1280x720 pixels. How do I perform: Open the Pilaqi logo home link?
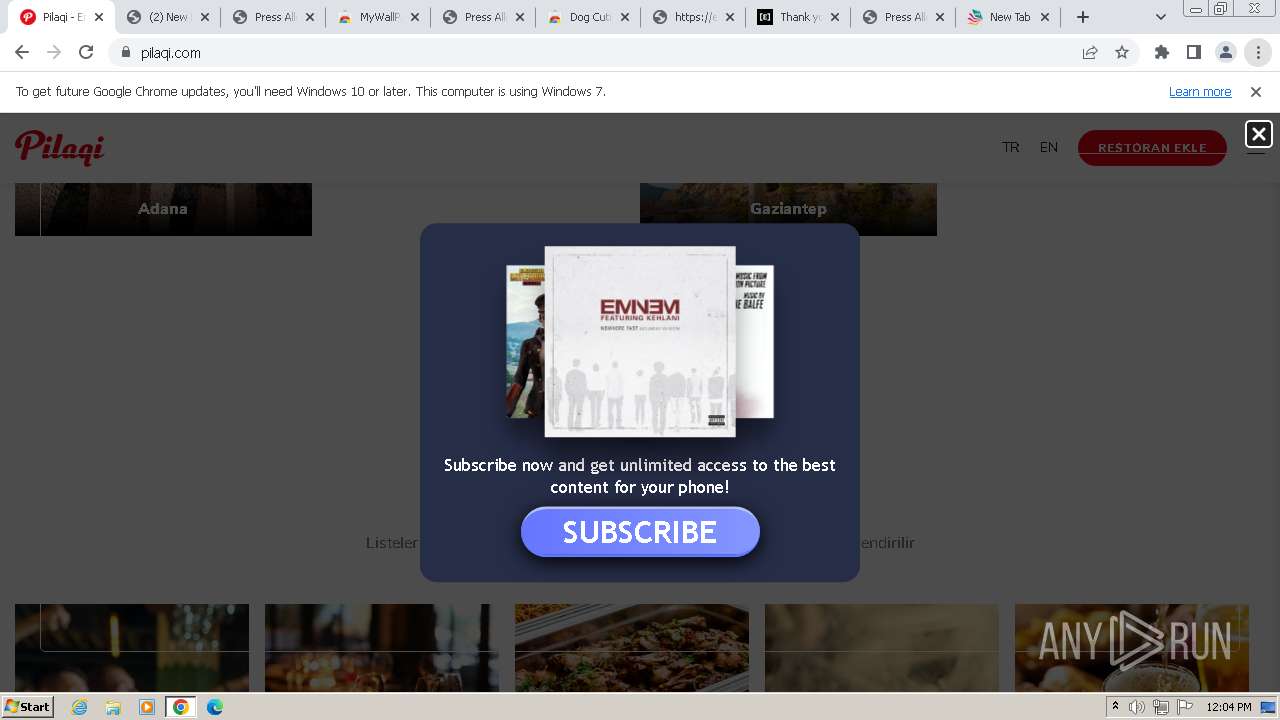60,147
